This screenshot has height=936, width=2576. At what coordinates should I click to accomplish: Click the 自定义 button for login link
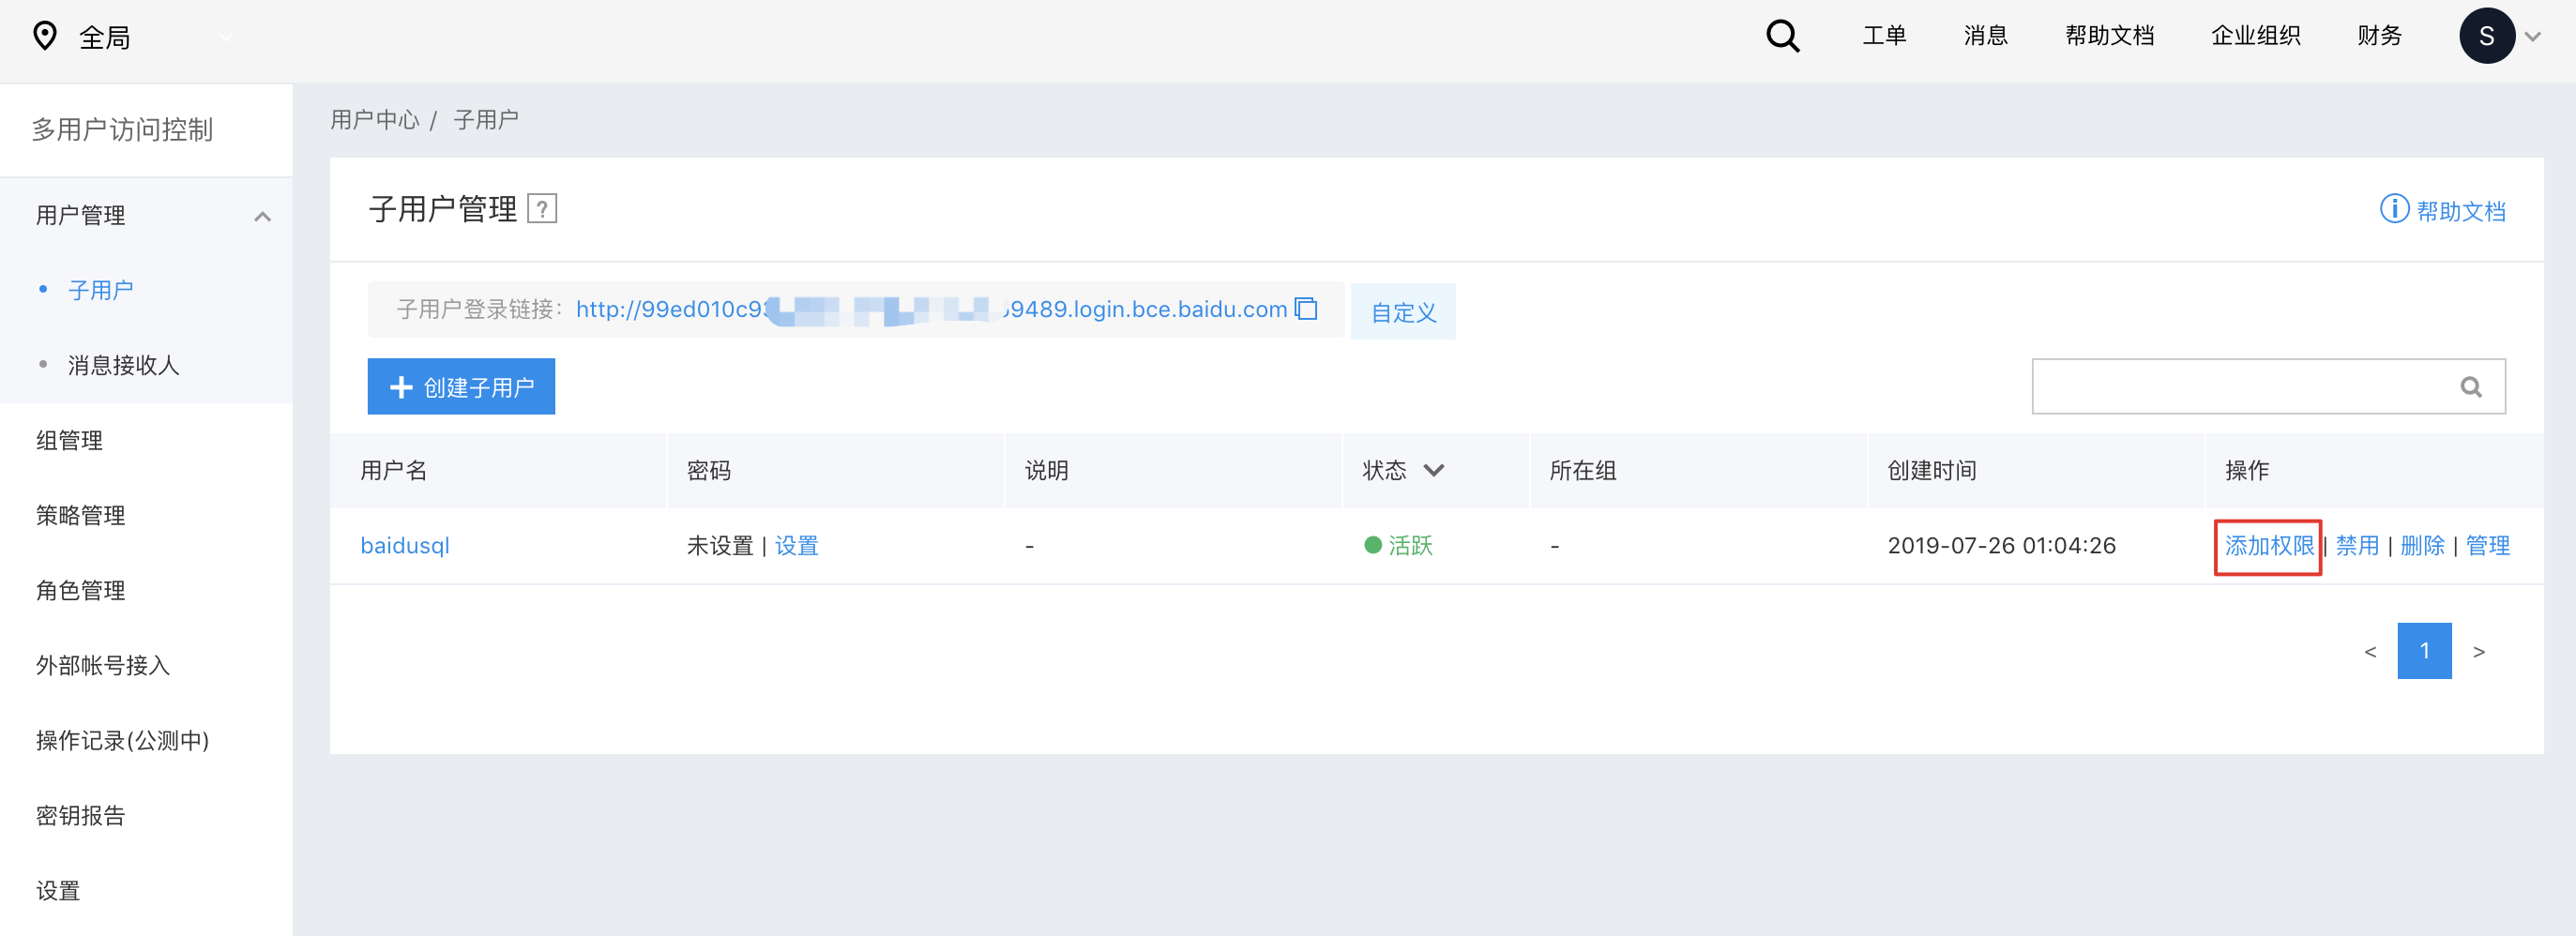click(x=1403, y=312)
